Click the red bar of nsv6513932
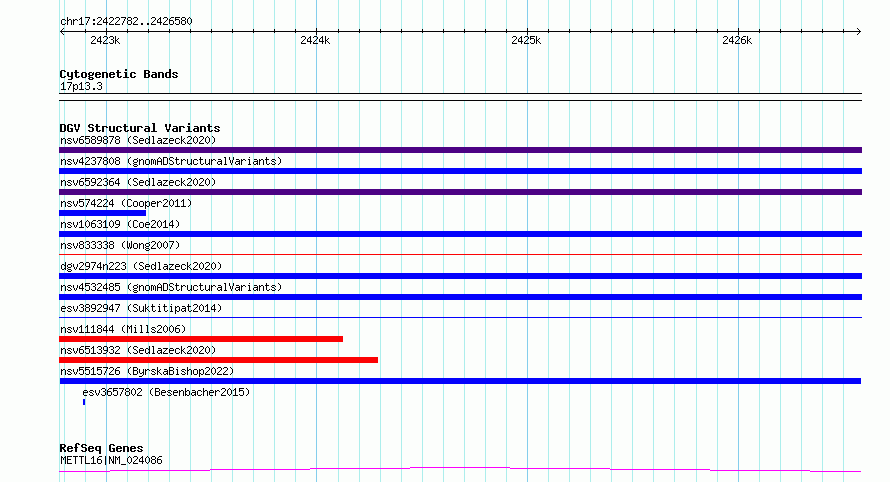Screen dimensions: 890x482 [x=219, y=360]
